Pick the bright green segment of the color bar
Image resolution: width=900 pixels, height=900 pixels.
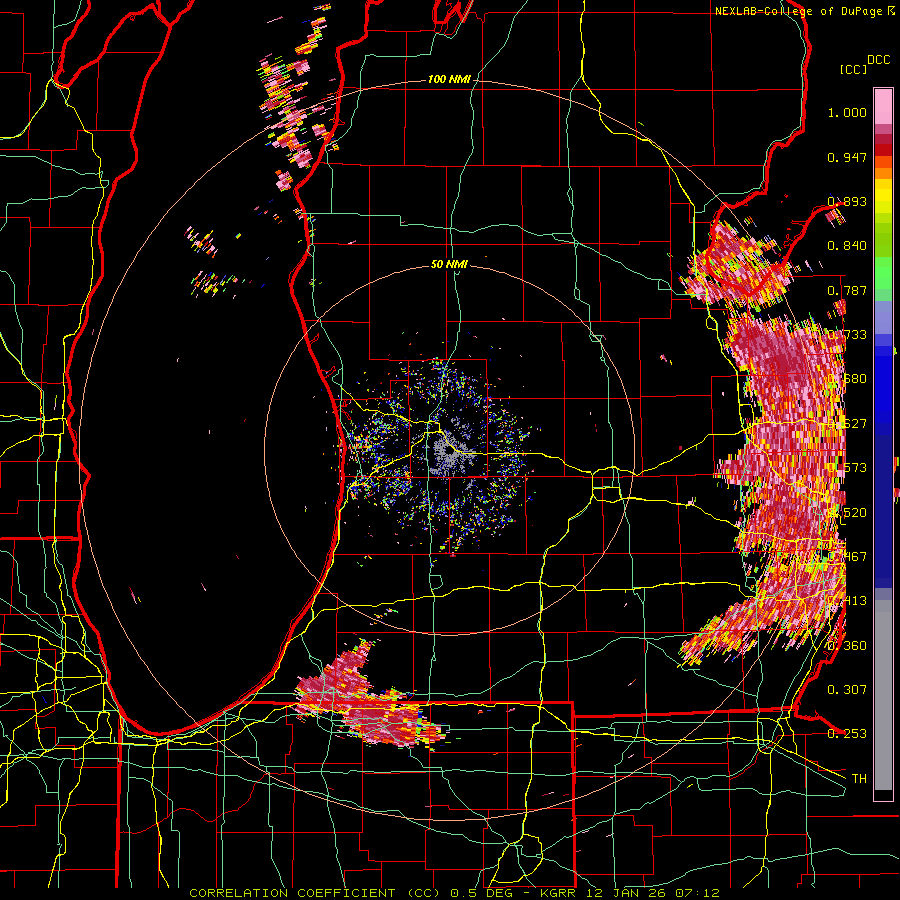[x=883, y=273]
